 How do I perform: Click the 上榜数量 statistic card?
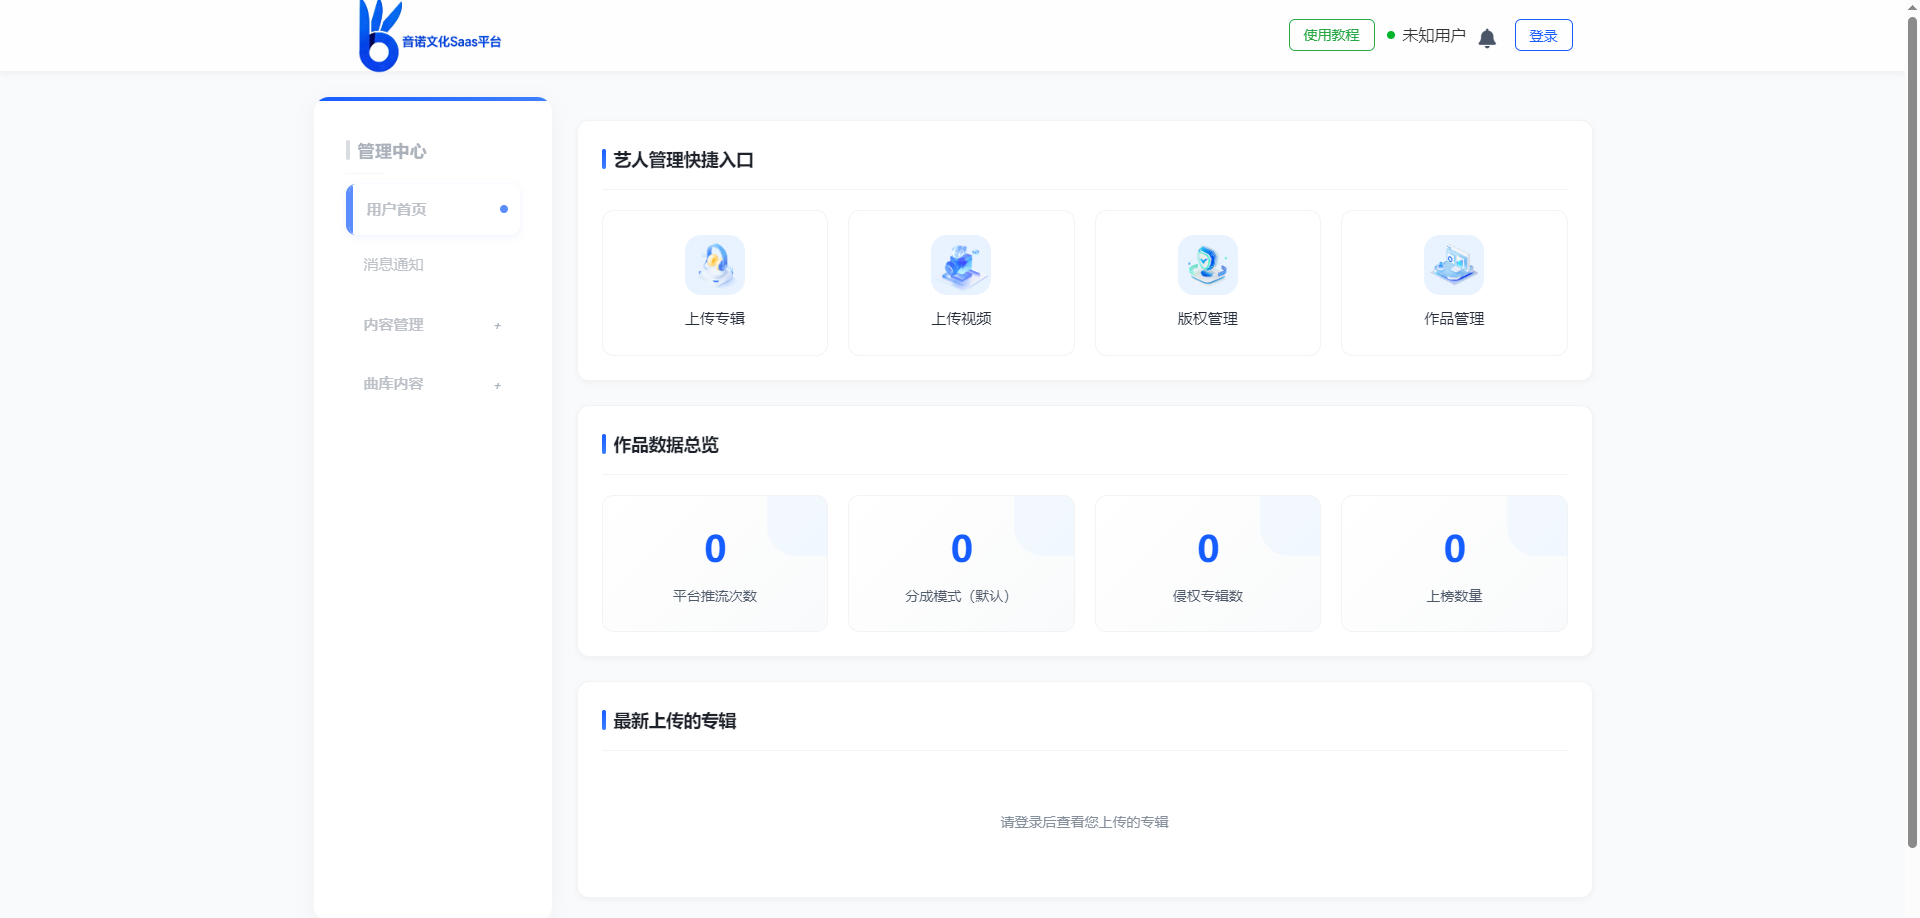click(1454, 563)
